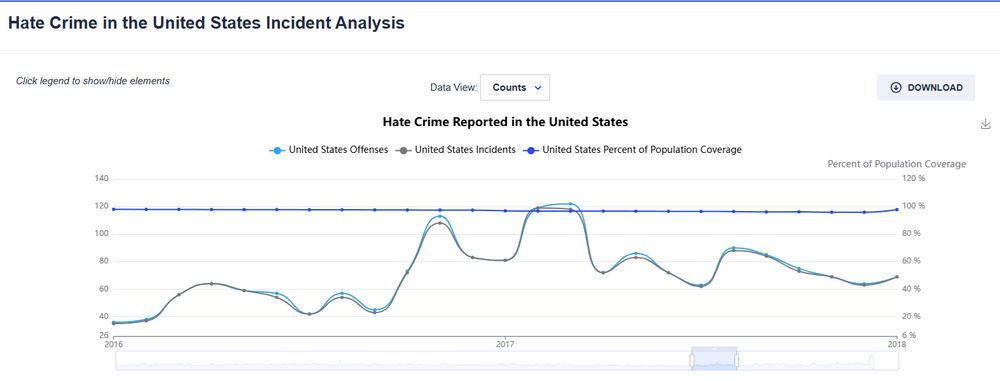The width and height of the screenshot is (1000, 381).
Task: Click the 2017 x-axis label
Action: 505,344
